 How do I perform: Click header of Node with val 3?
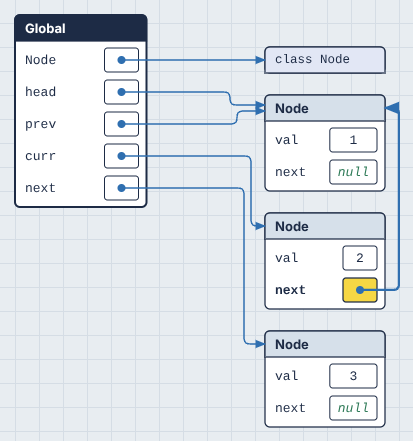click(x=325, y=344)
